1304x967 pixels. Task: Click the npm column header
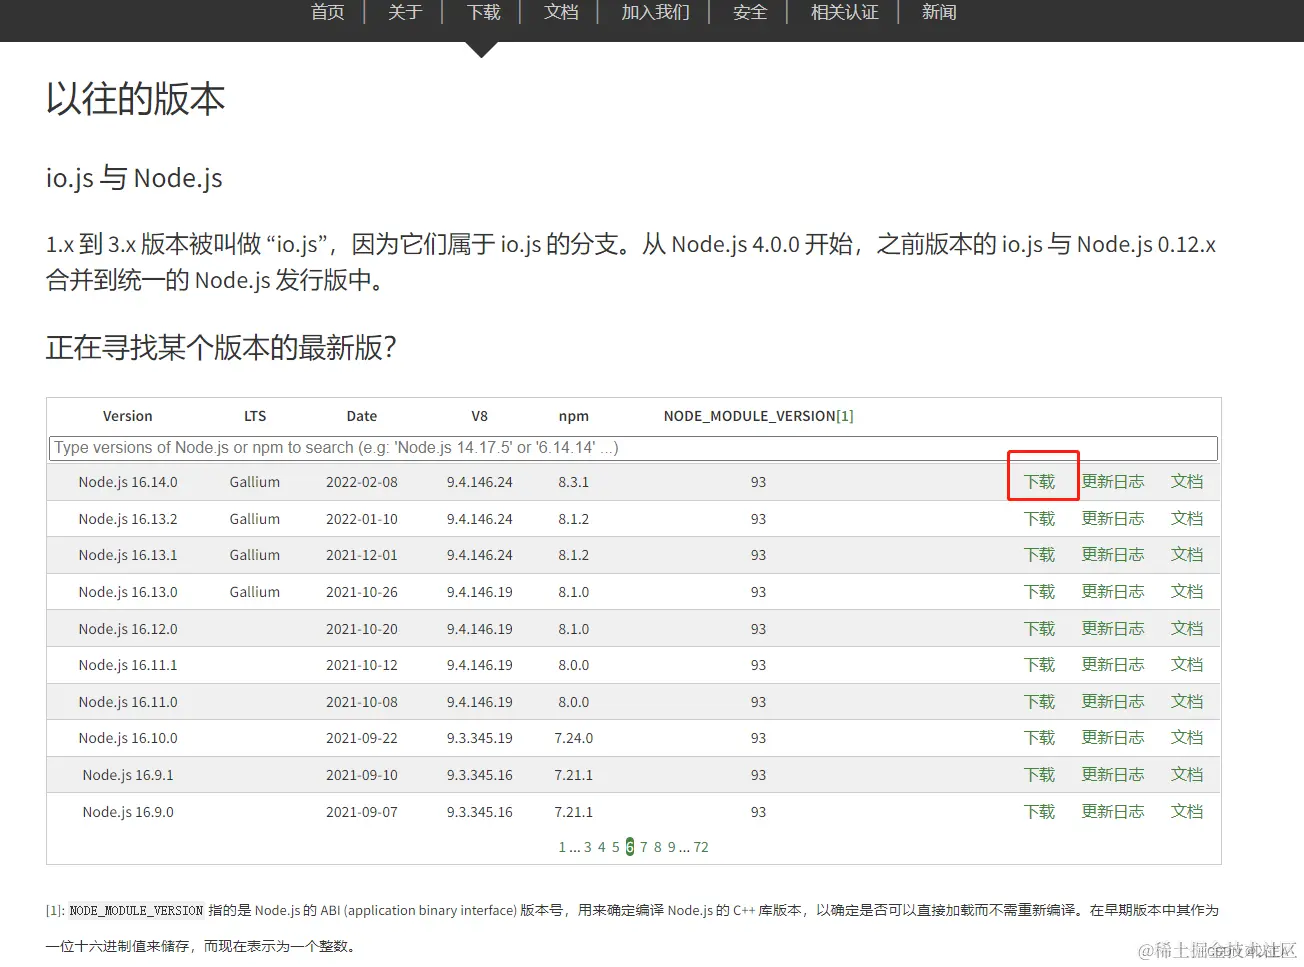[x=574, y=416]
